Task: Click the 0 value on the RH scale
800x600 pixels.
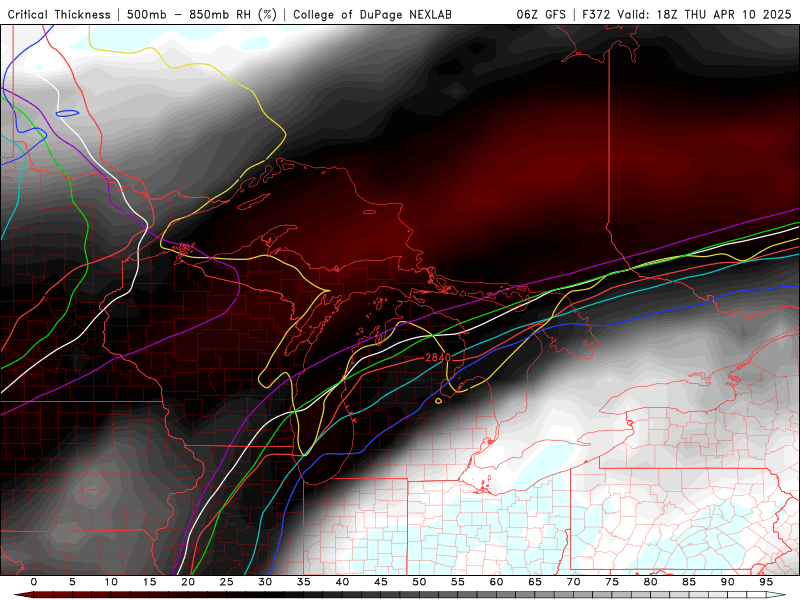Action: (x=34, y=582)
